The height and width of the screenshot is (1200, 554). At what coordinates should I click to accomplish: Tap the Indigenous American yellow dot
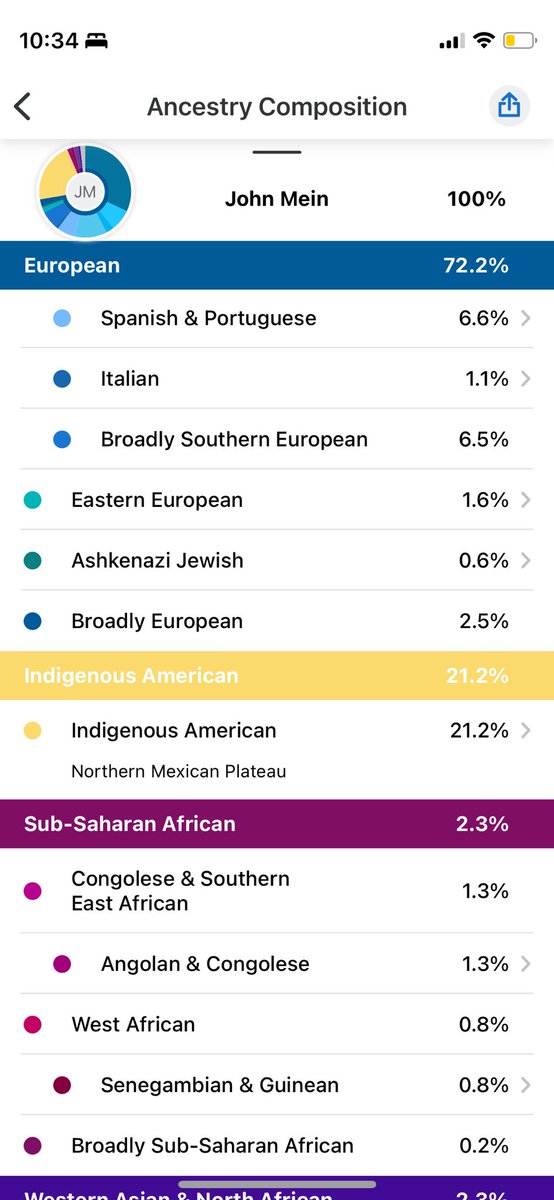[32, 731]
